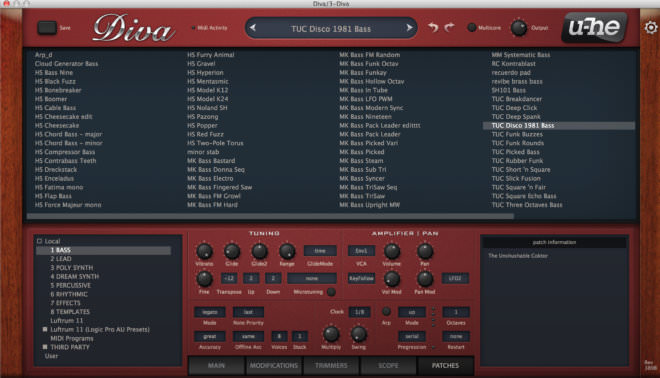Open settings gear at top right
Viewport: 660px width, 378px height.
pyautogui.click(x=651, y=28)
